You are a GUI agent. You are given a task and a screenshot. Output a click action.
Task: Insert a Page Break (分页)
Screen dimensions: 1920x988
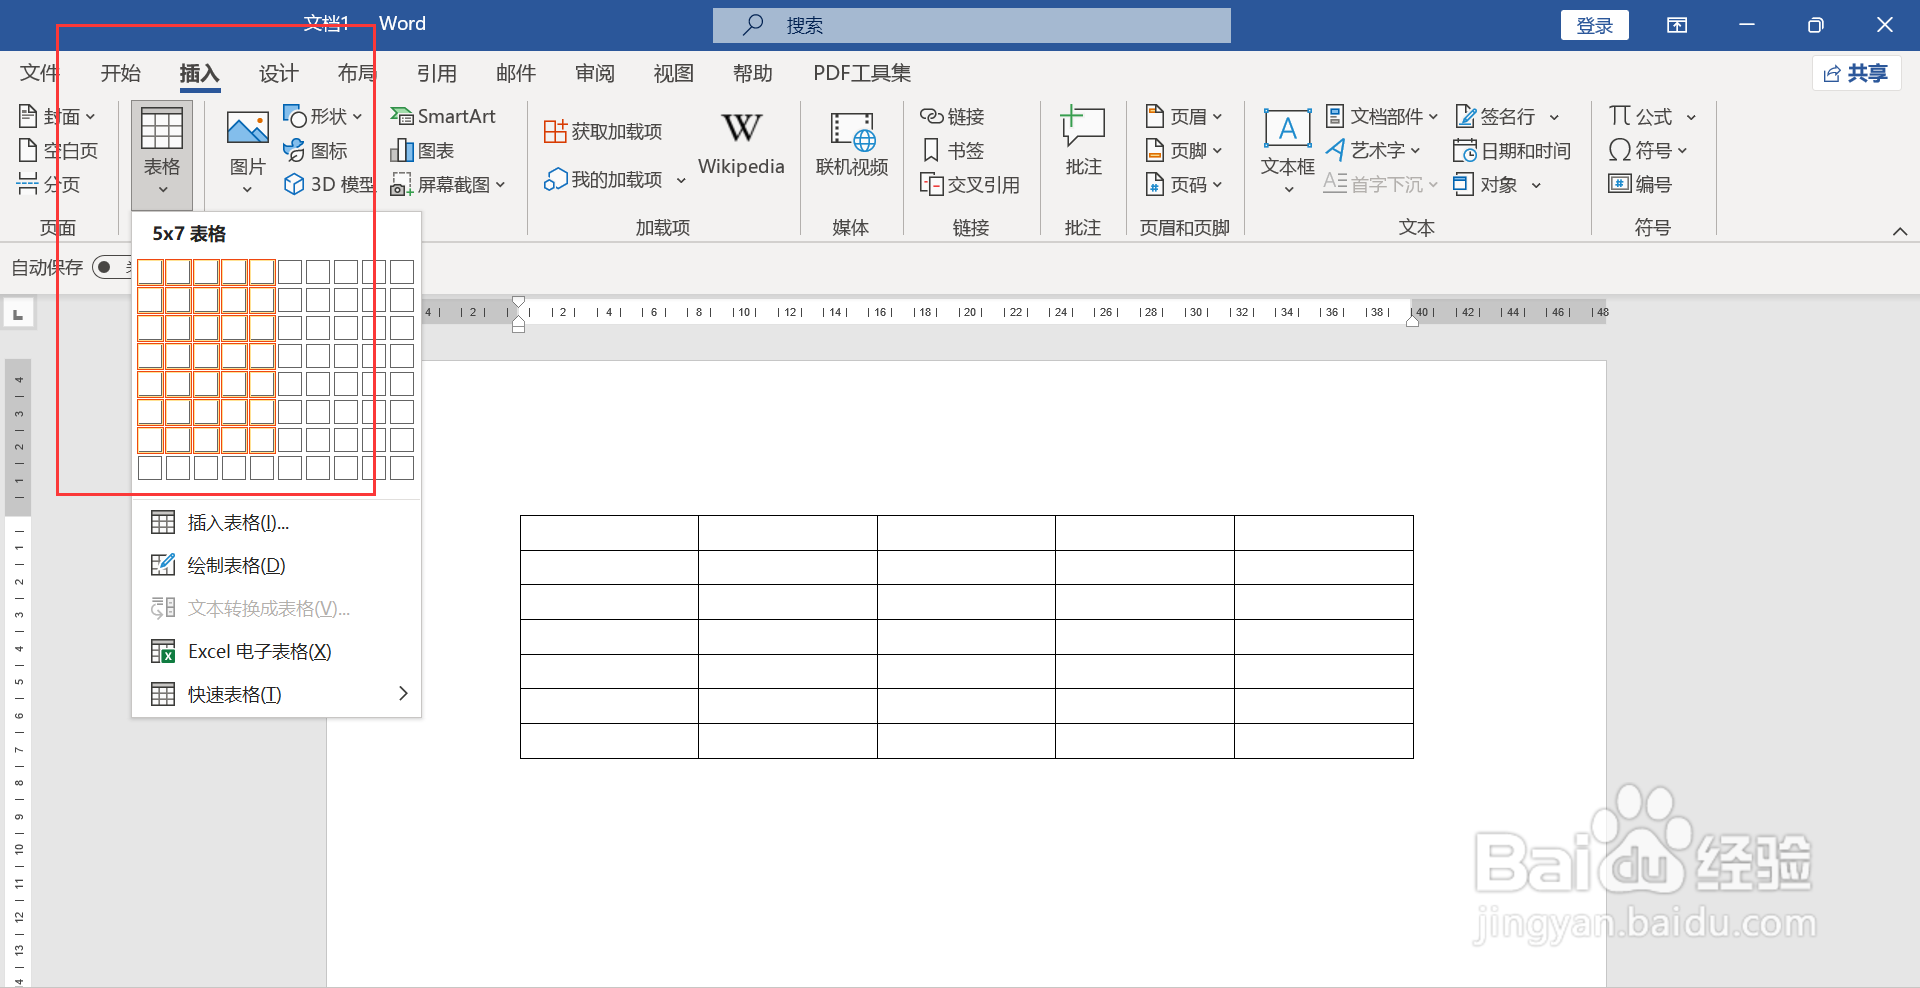[49, 184]
